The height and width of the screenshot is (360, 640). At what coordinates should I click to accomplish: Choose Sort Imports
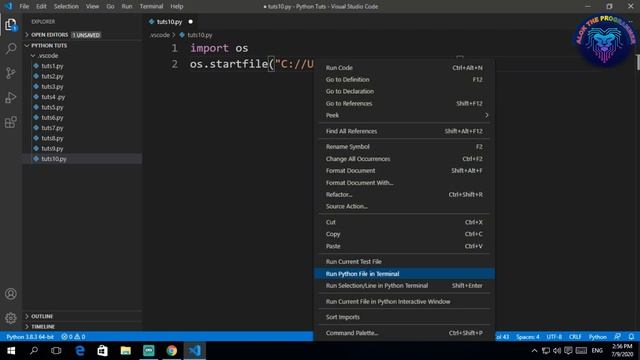[404, 317]
